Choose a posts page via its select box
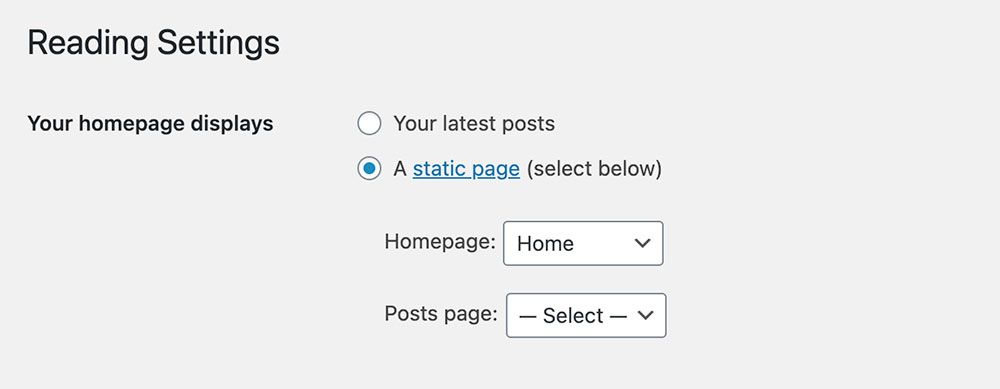Image resolution: width=1000 pixels, height=389 pixels. point(586,315)
